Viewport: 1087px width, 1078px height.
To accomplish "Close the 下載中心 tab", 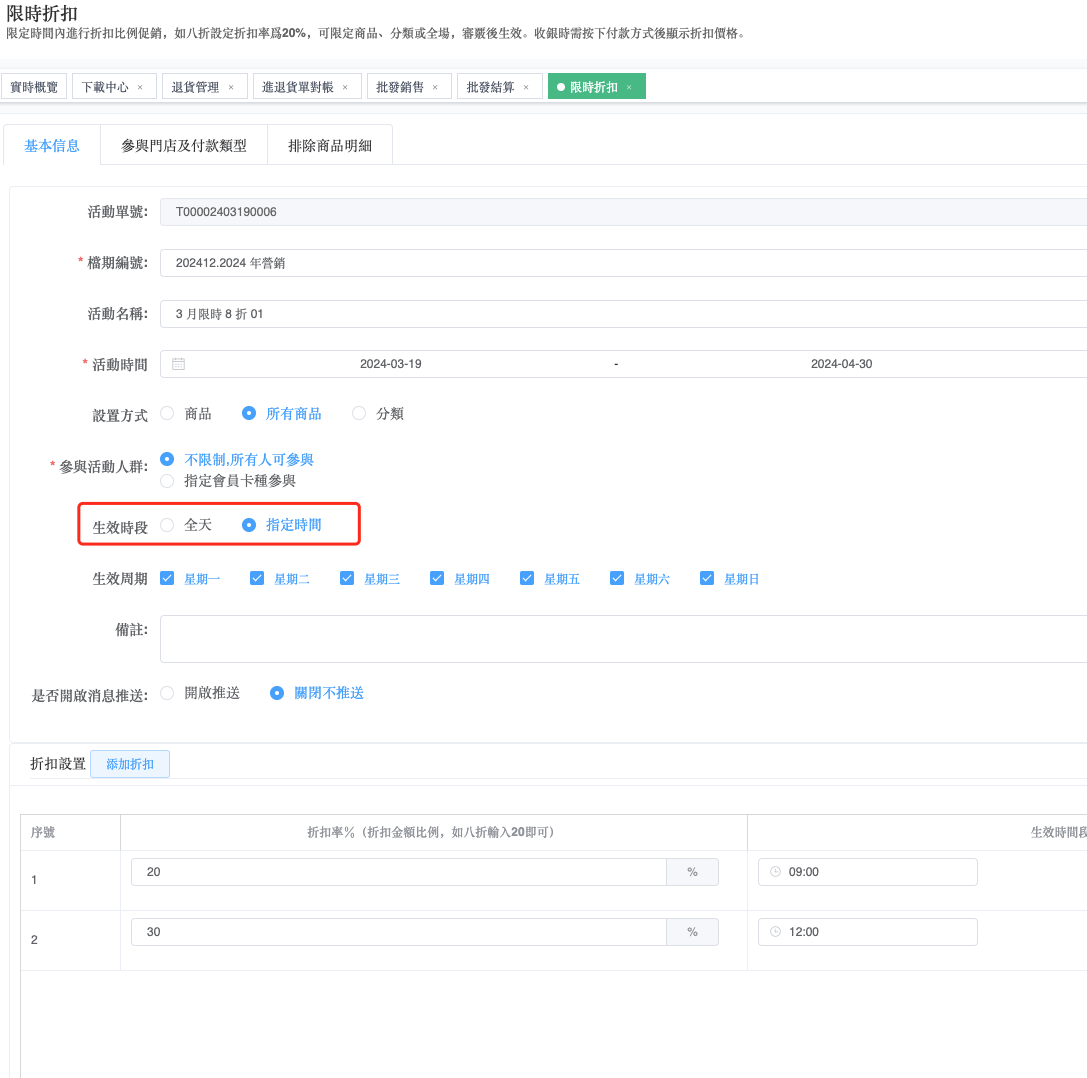I will (140, 87).
